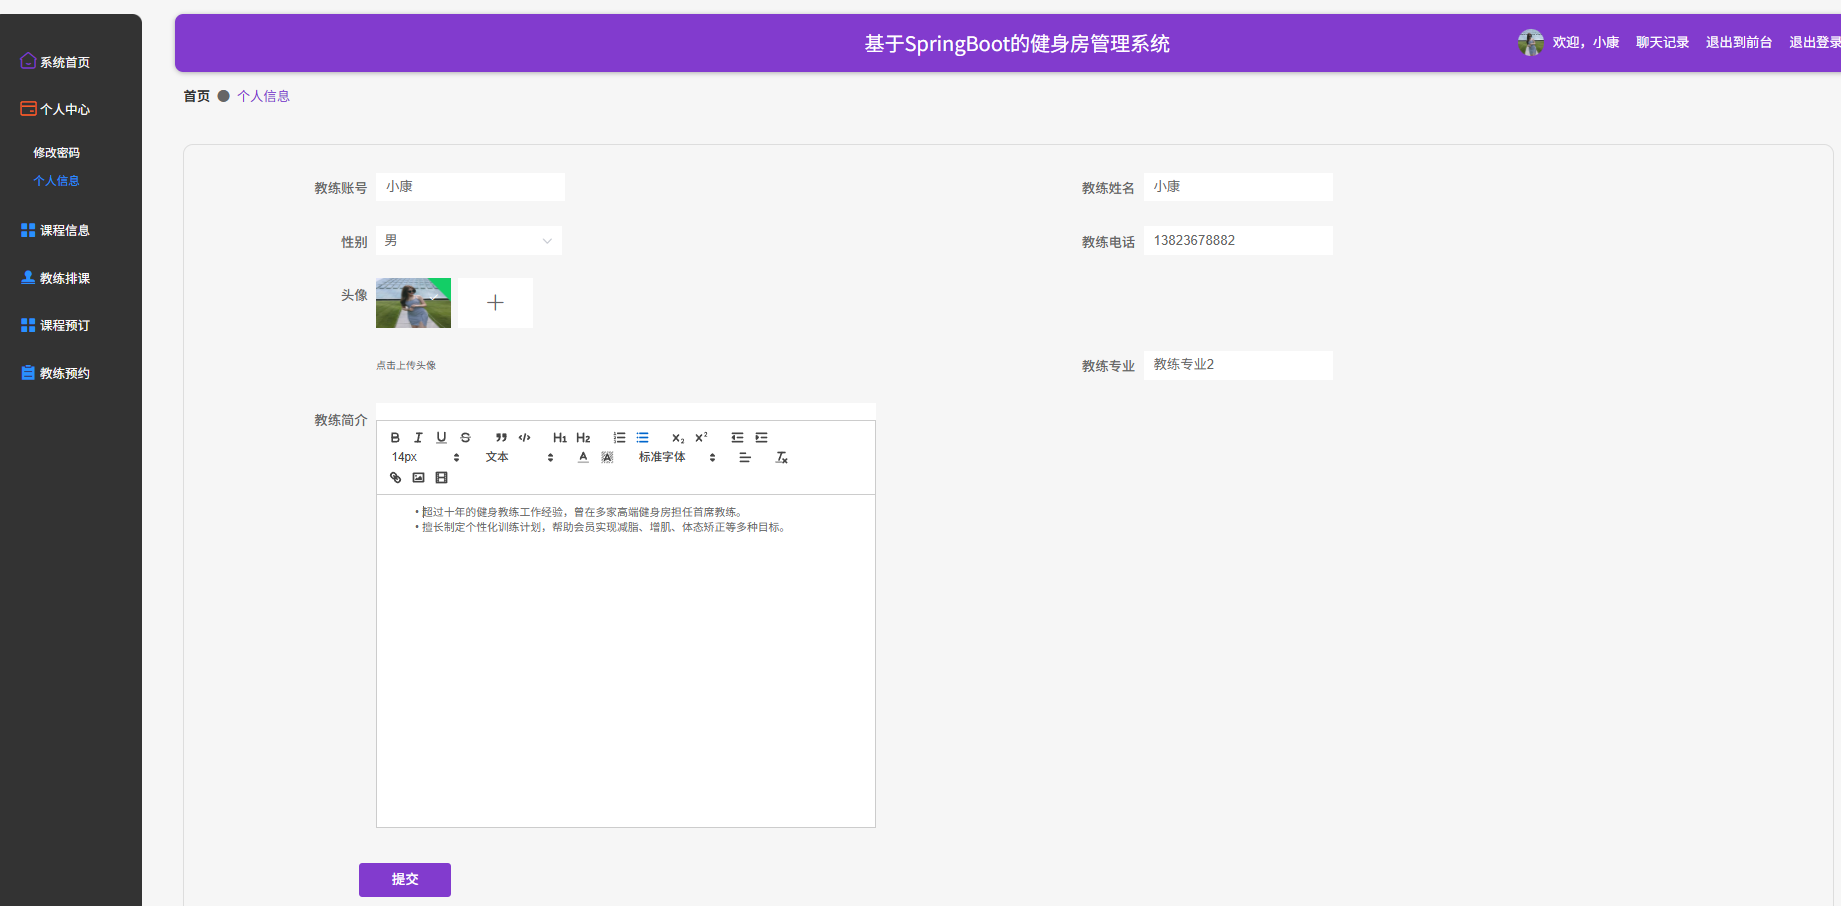Open 系统首页 in the sidebar
The height and width of the screenshot is (906, 1841).
coord(65,62)
